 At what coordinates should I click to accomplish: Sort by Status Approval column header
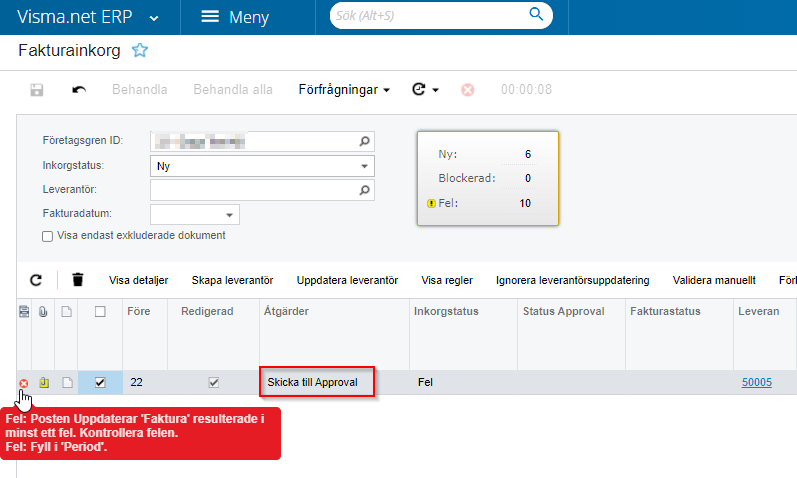(x=571, y=334)
